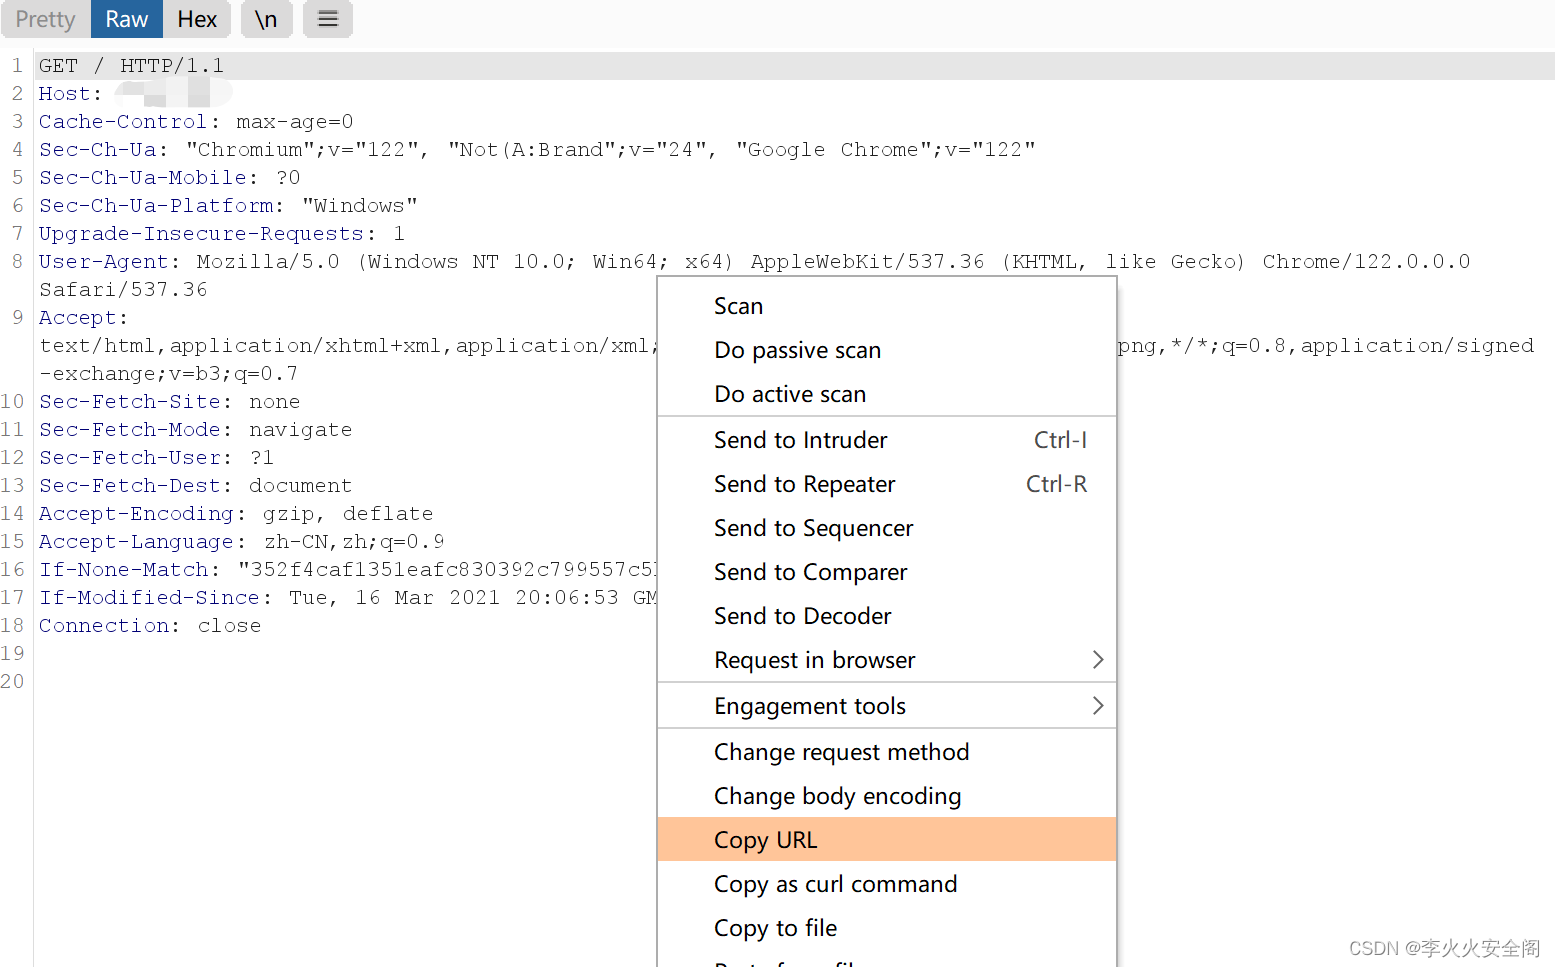Click Change body encoding

(x=886, y=796)
